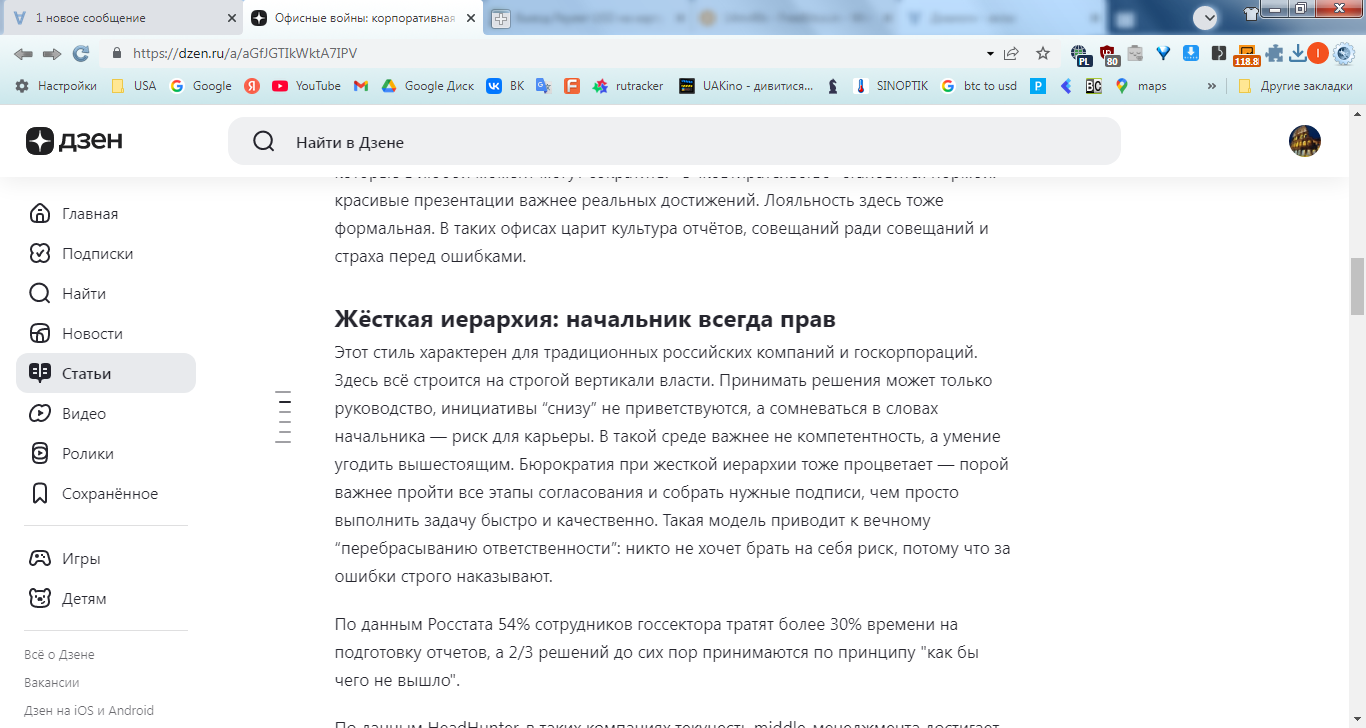Open browser downloads
The height and width of the screenshot is (728, 1366).
pos(1298,53)
